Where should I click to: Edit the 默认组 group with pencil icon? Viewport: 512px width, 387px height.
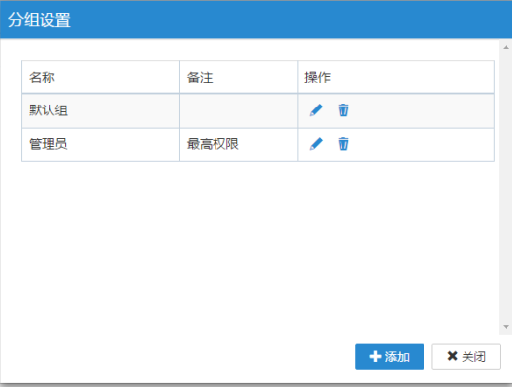coord(316,110)
